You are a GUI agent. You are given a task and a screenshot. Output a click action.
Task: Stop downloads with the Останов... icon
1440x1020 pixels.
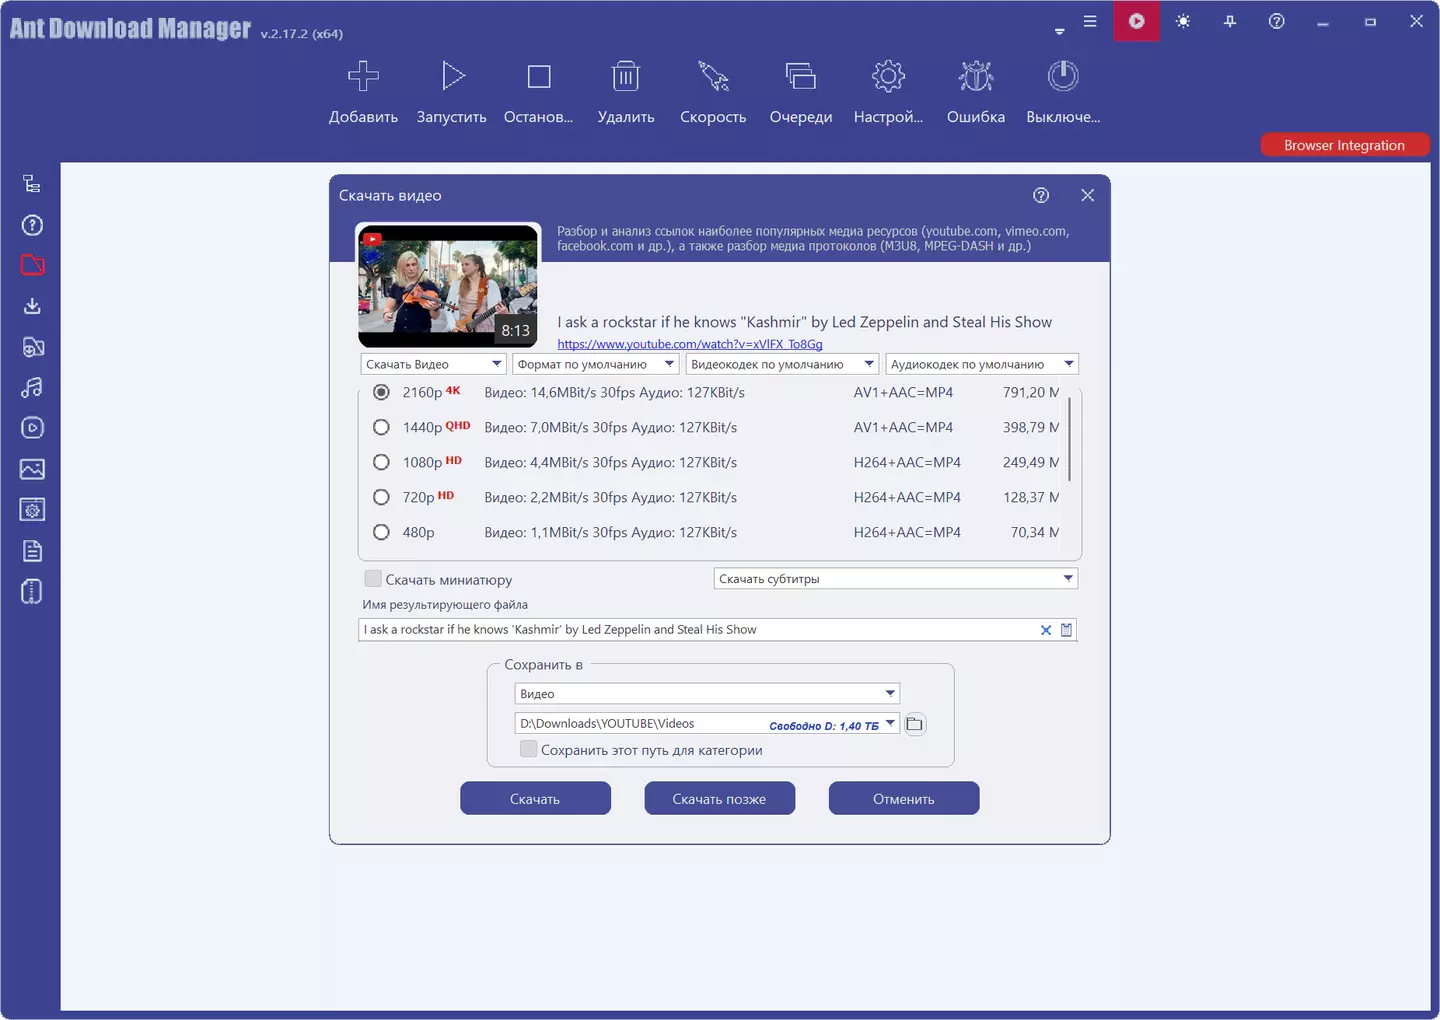(x=539, y=76)
